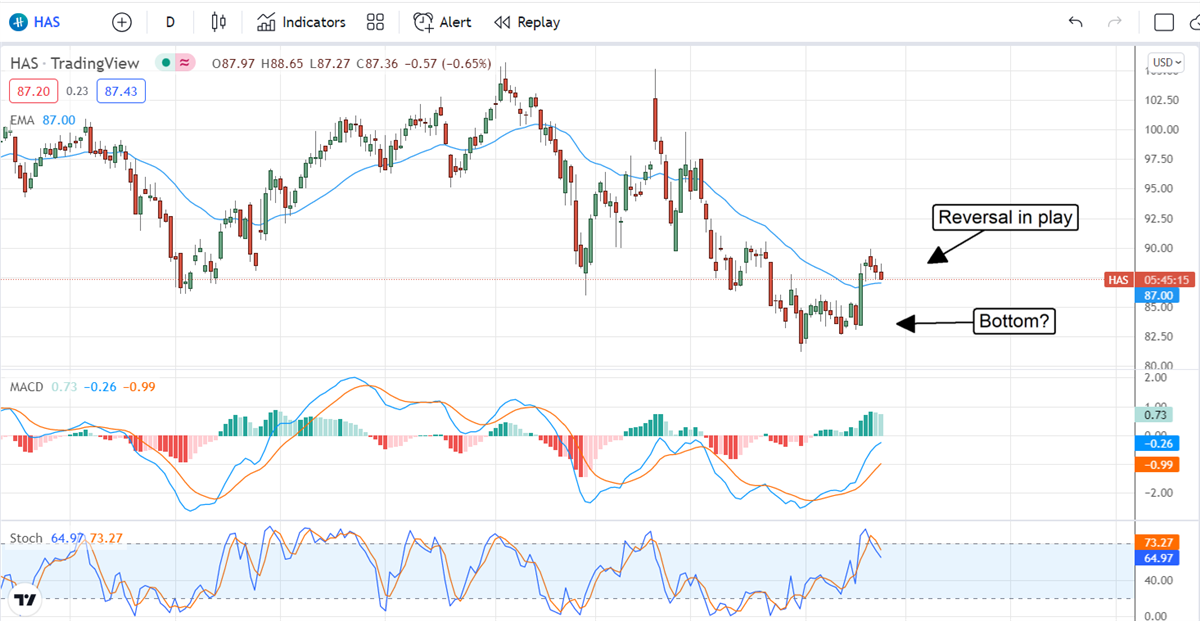Expand the MACD indicator legend
The width and height of the screenshot is (1200, 621).
click(x=26, y=386)
